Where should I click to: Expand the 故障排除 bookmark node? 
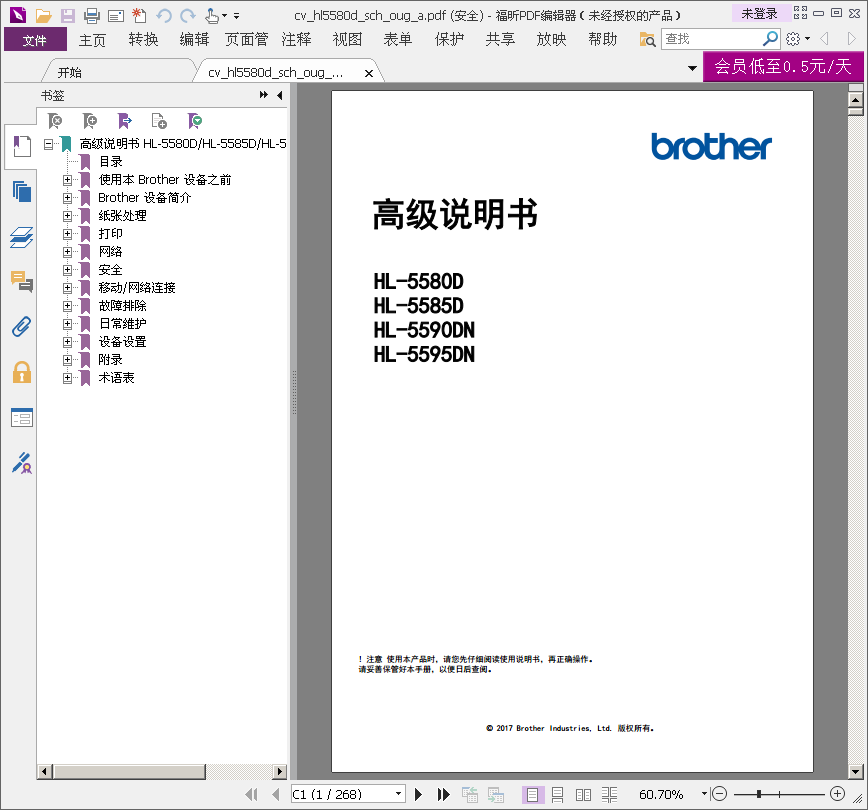click(x=68, y=306)
